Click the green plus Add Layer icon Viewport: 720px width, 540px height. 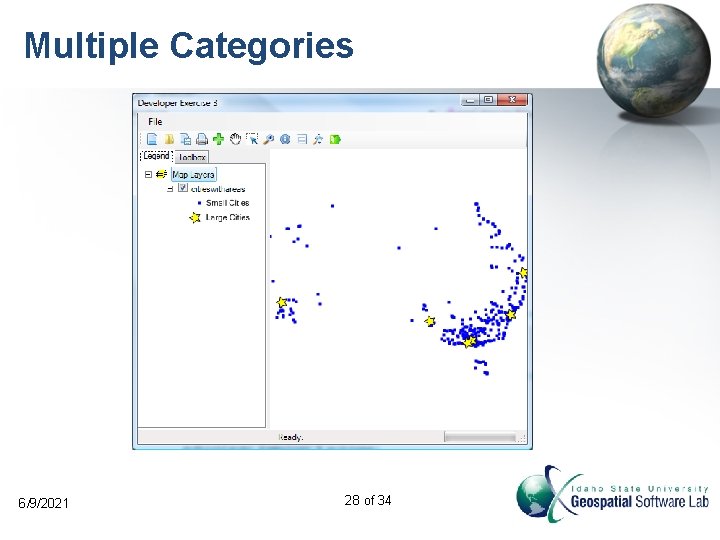[x=219, y=139]
